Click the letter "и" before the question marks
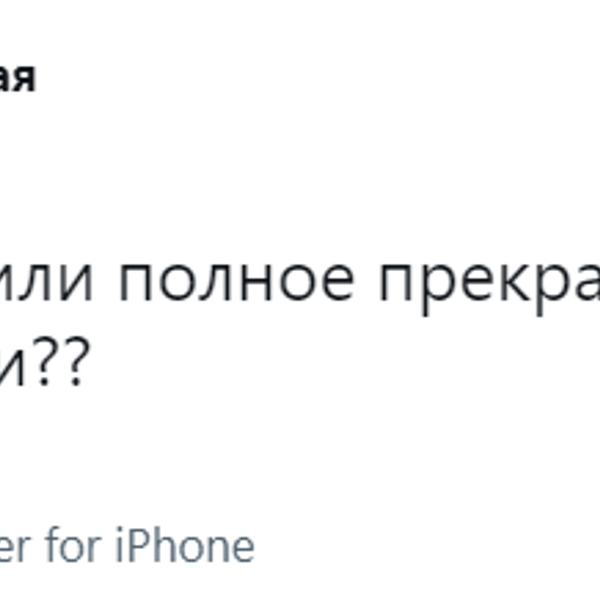The height and width of the screenshot is (600, 600). [12, 366]
